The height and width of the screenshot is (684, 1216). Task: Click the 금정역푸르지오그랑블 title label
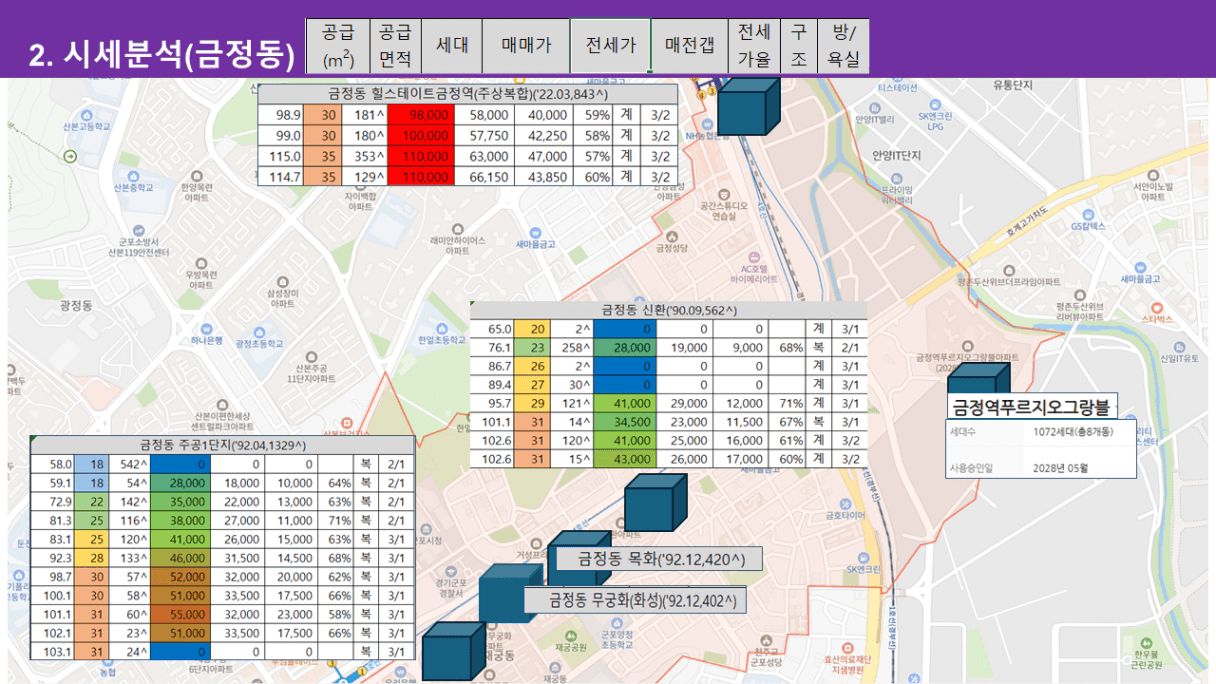1031,407
